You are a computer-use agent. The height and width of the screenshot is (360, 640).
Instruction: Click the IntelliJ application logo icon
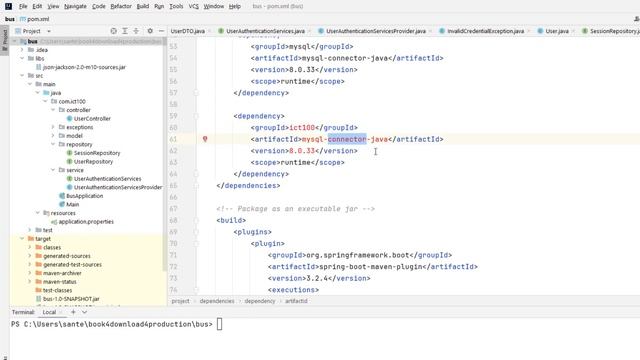pyautogui.click(x=8, y=6)
